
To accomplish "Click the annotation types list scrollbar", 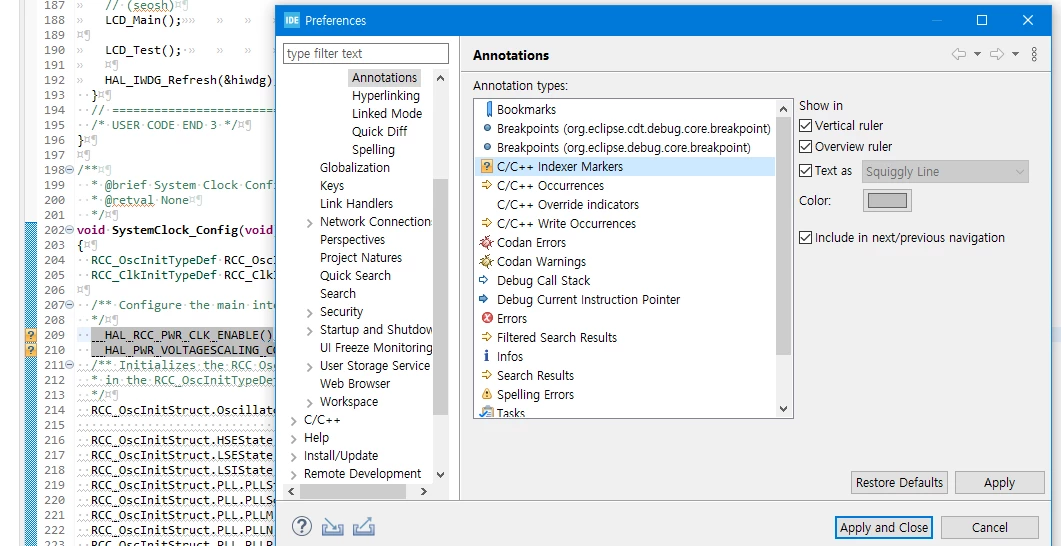I will tap(783, 237).
